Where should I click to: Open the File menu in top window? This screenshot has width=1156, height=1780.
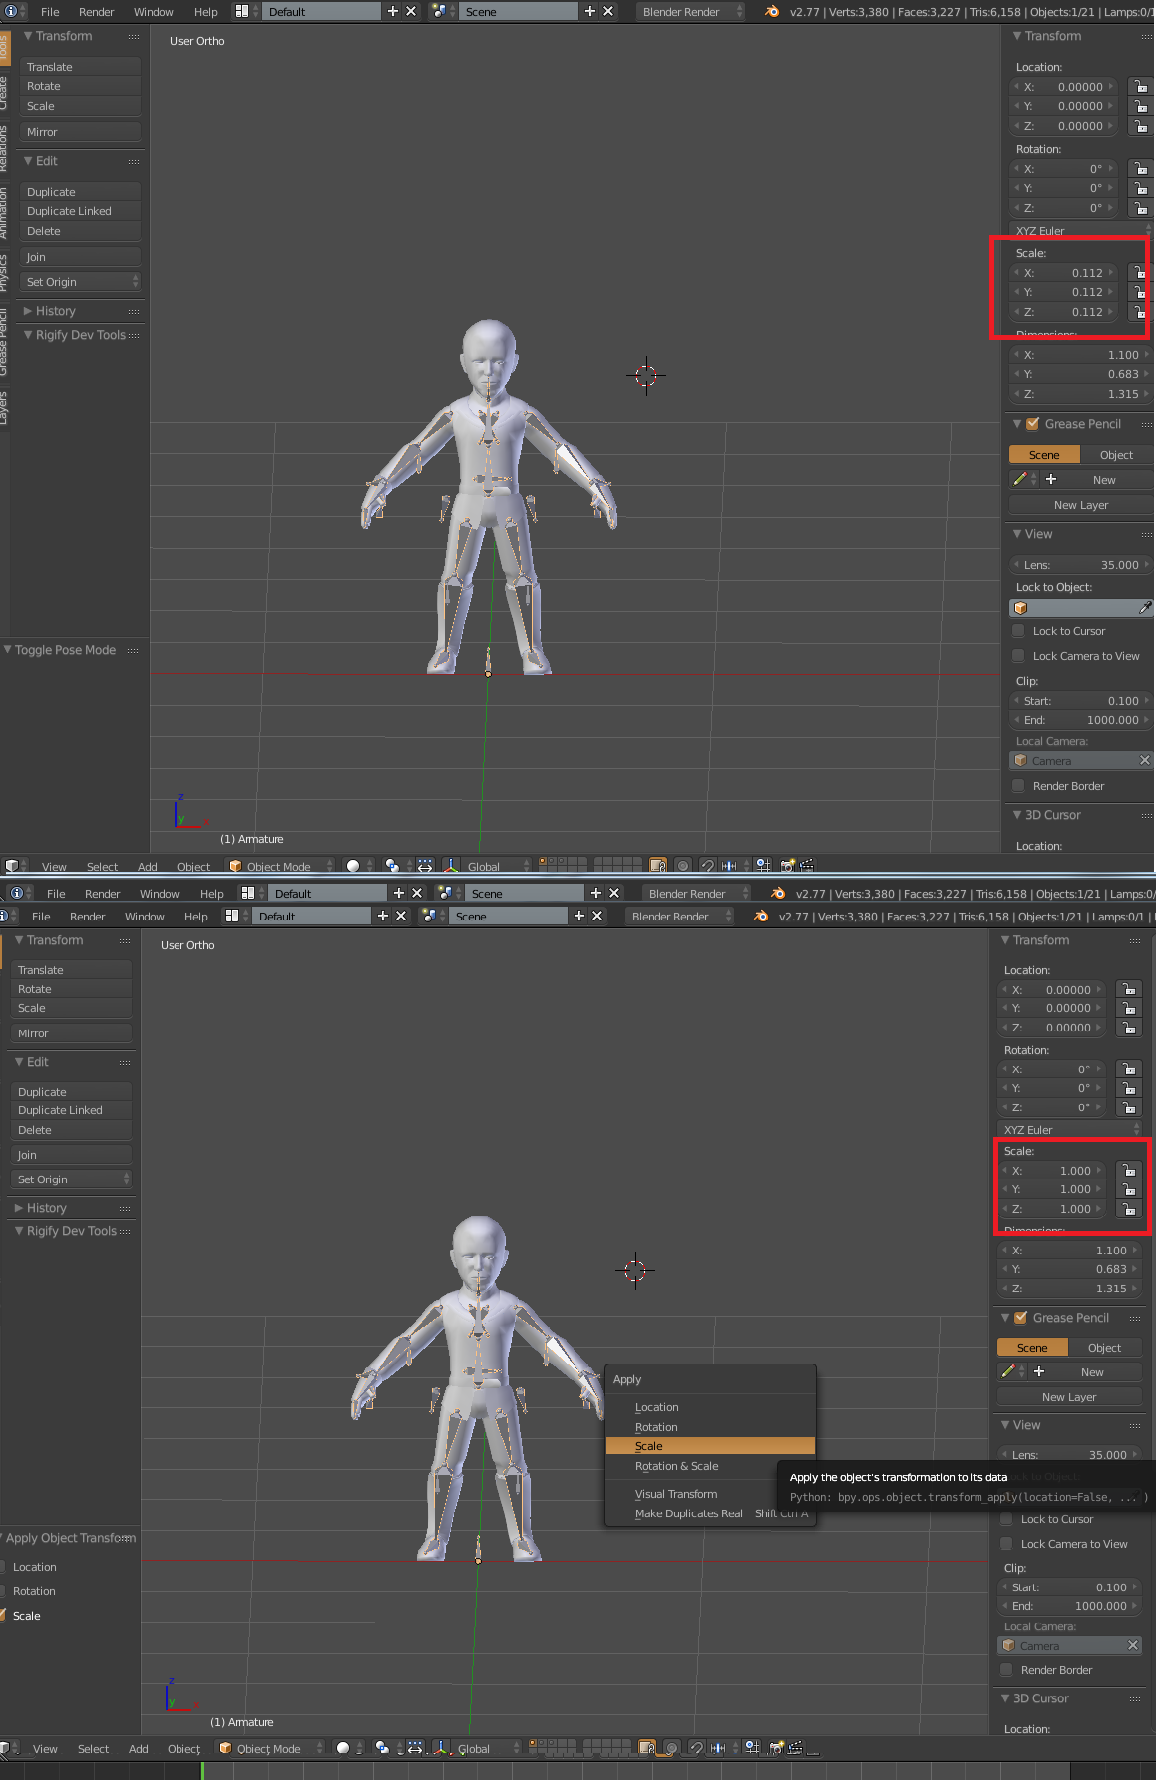pos(50,12)
